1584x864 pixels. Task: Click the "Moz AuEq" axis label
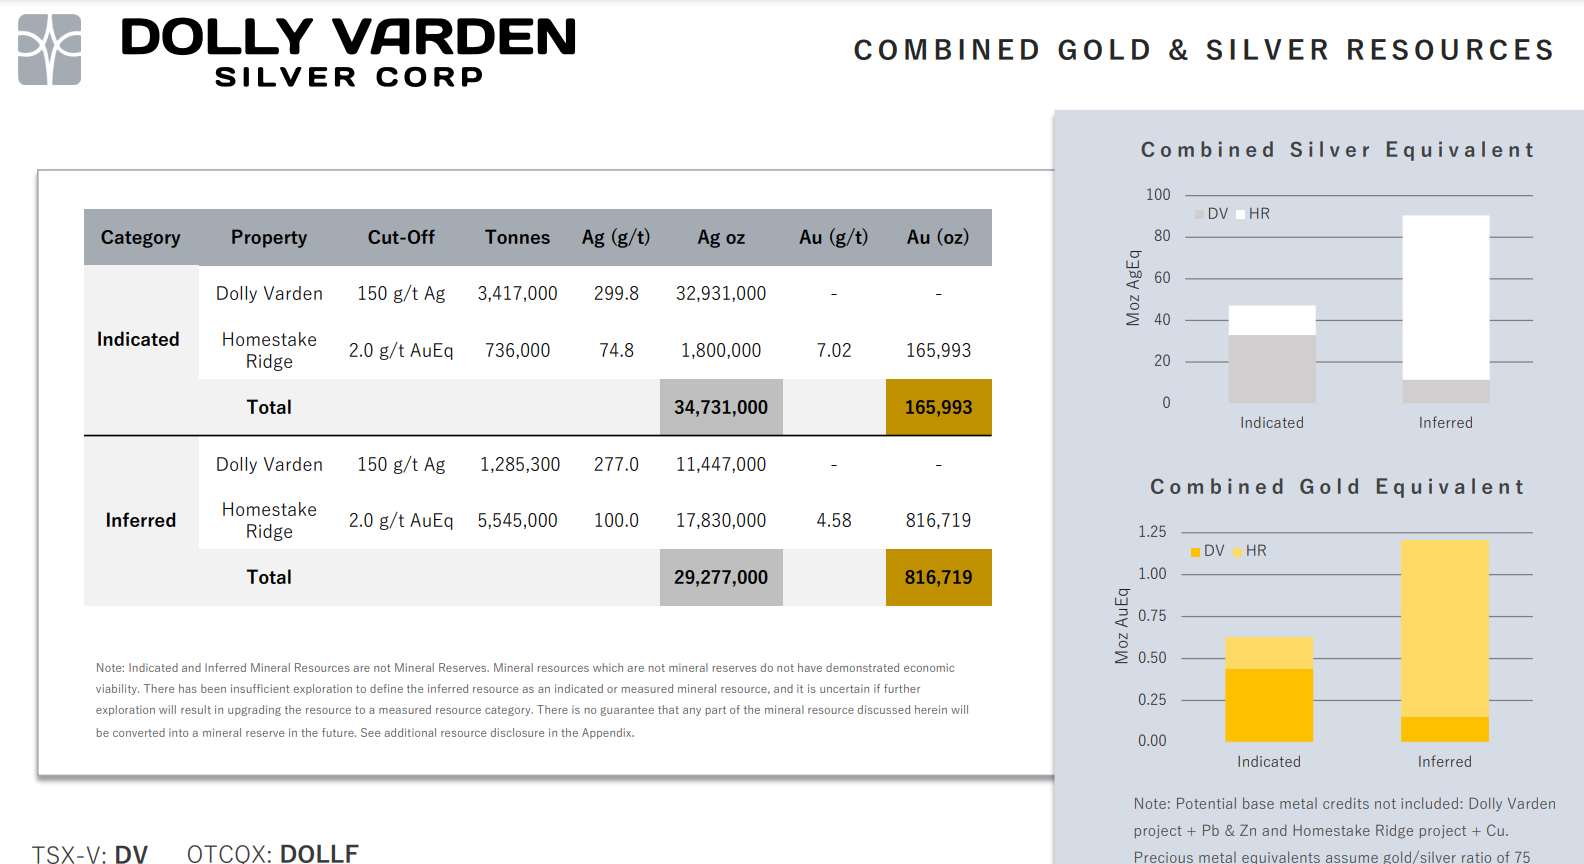(1122, 626)
